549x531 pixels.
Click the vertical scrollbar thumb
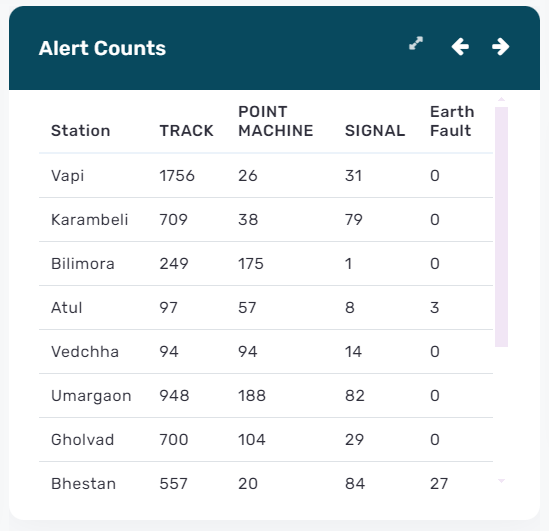coord(501,227)
